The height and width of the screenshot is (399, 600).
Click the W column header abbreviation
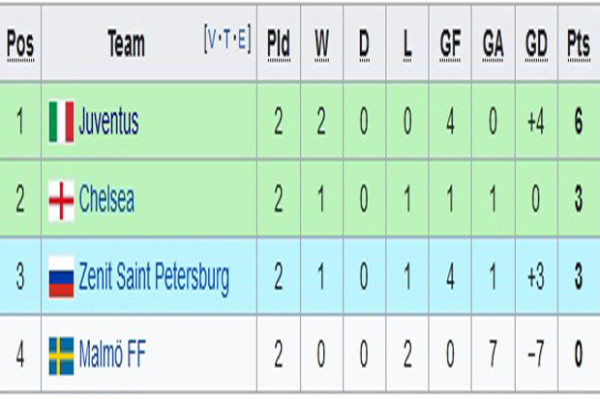pos(321,44)
